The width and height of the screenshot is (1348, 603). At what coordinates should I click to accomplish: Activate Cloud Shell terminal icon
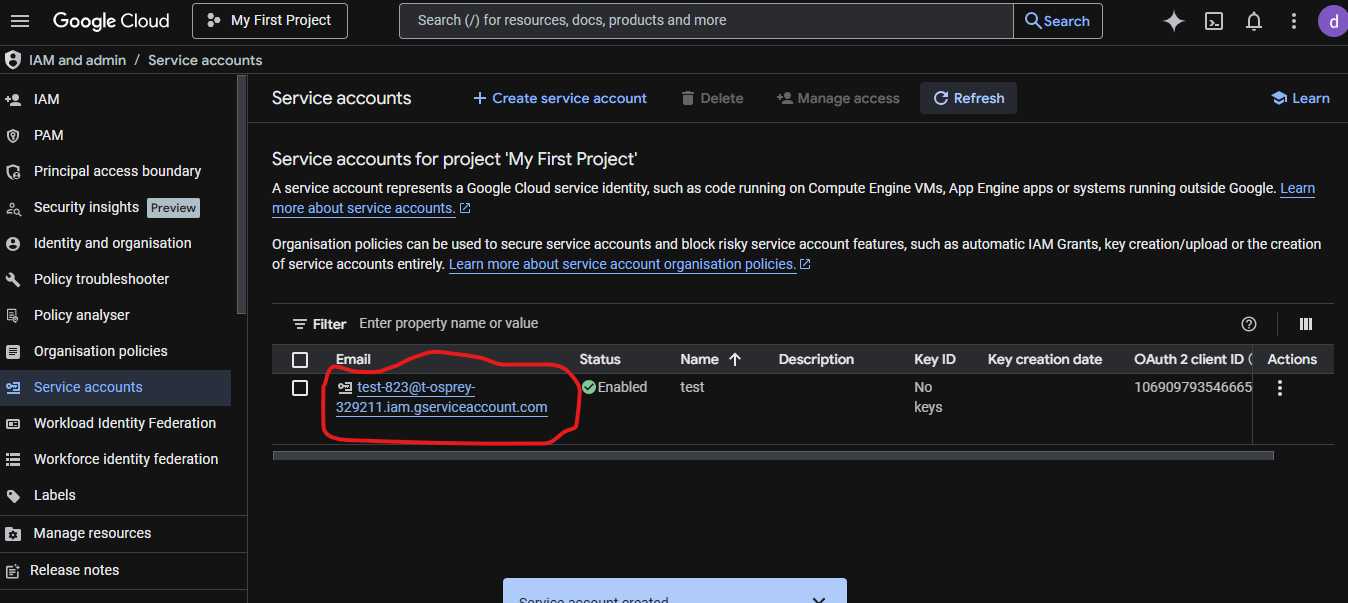tap(1213, 20)
